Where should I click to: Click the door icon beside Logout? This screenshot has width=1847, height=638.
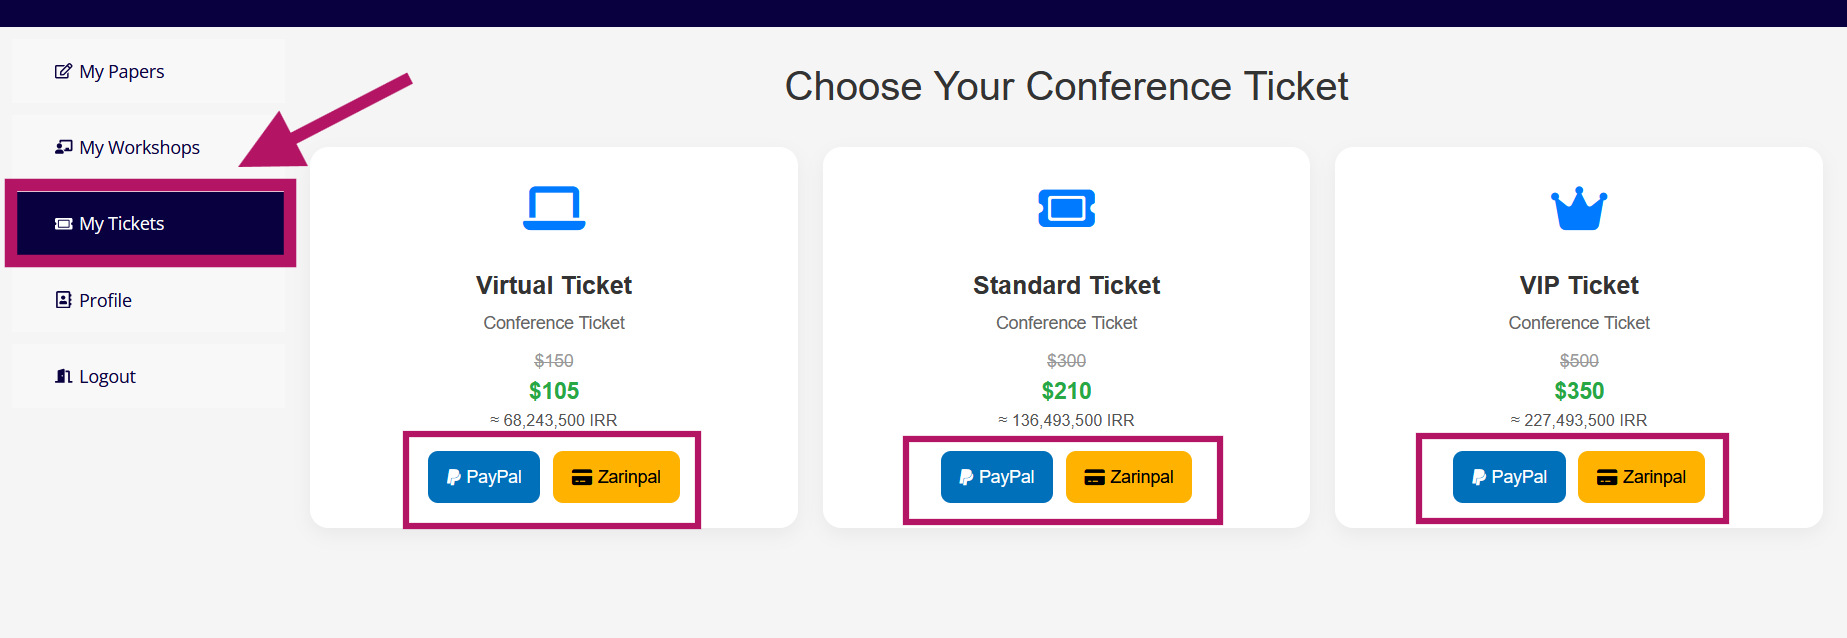click(63, 376)
